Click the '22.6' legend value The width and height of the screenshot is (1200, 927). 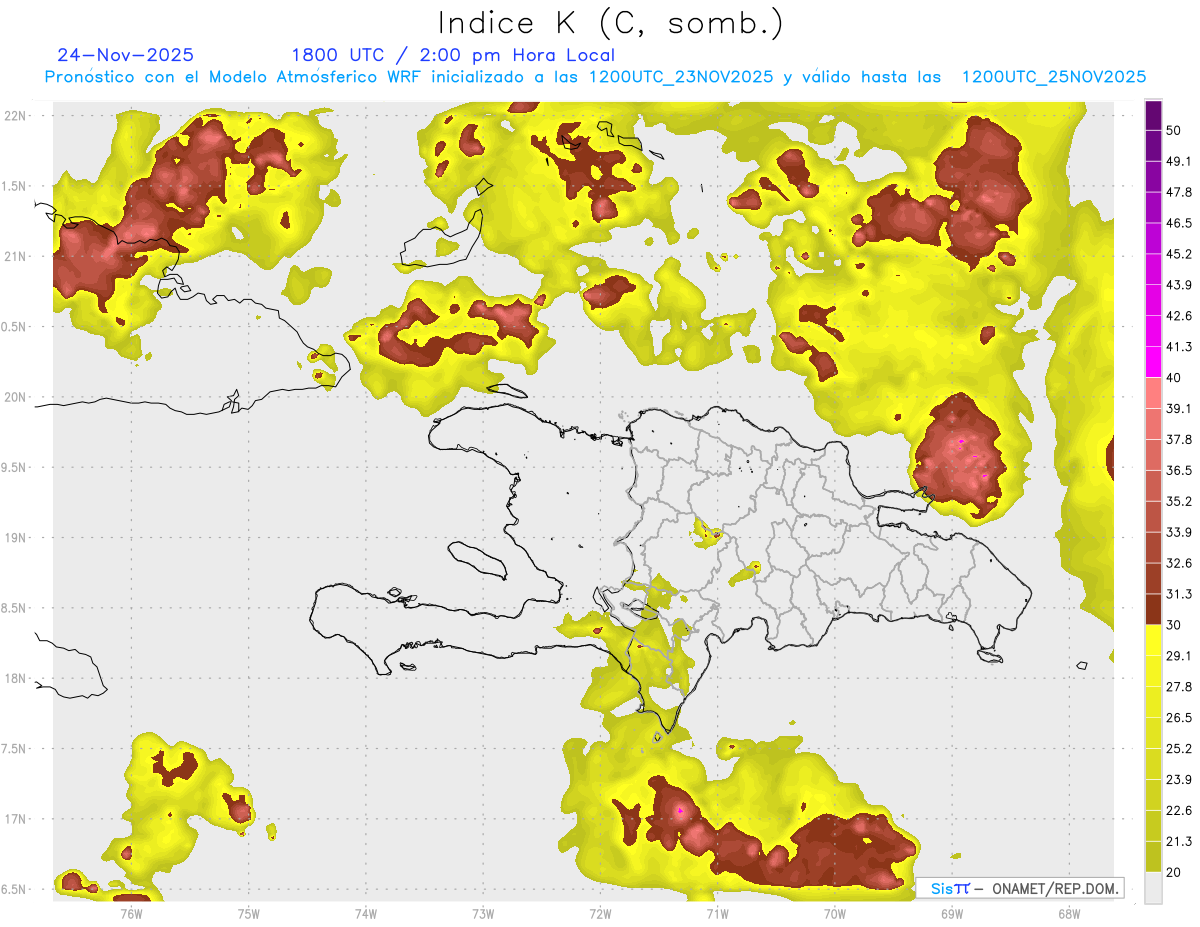(x=1179, y=810)
